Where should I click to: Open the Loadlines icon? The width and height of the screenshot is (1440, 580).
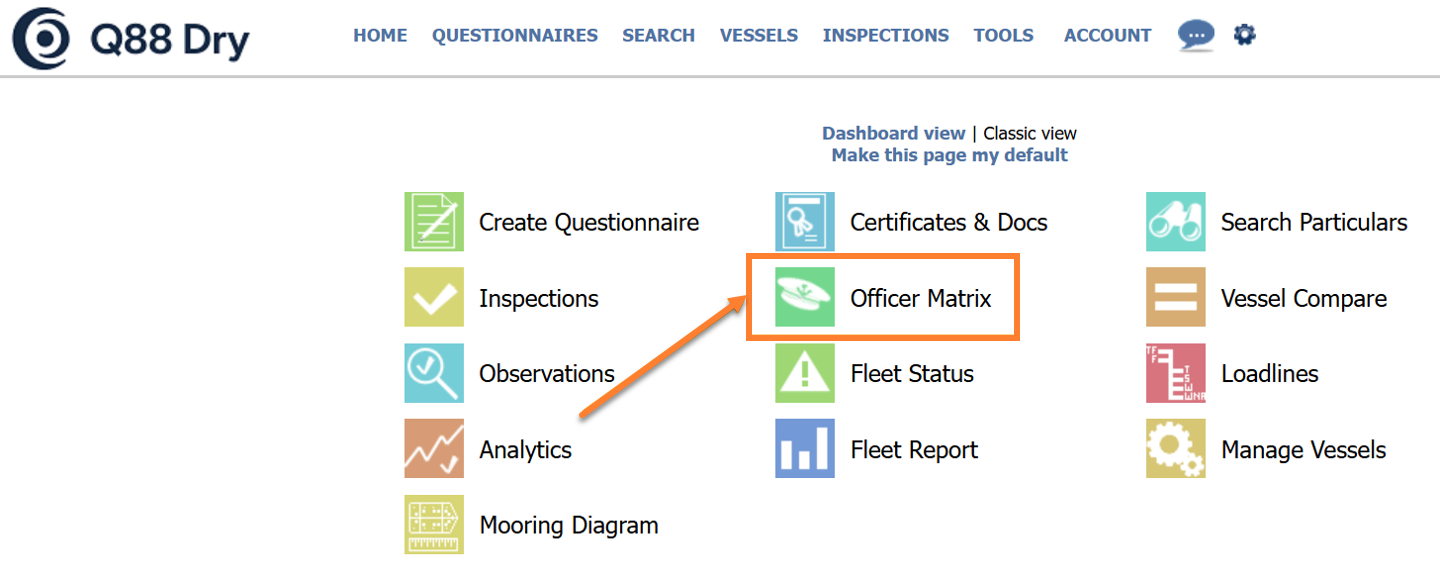[1176, 373]
